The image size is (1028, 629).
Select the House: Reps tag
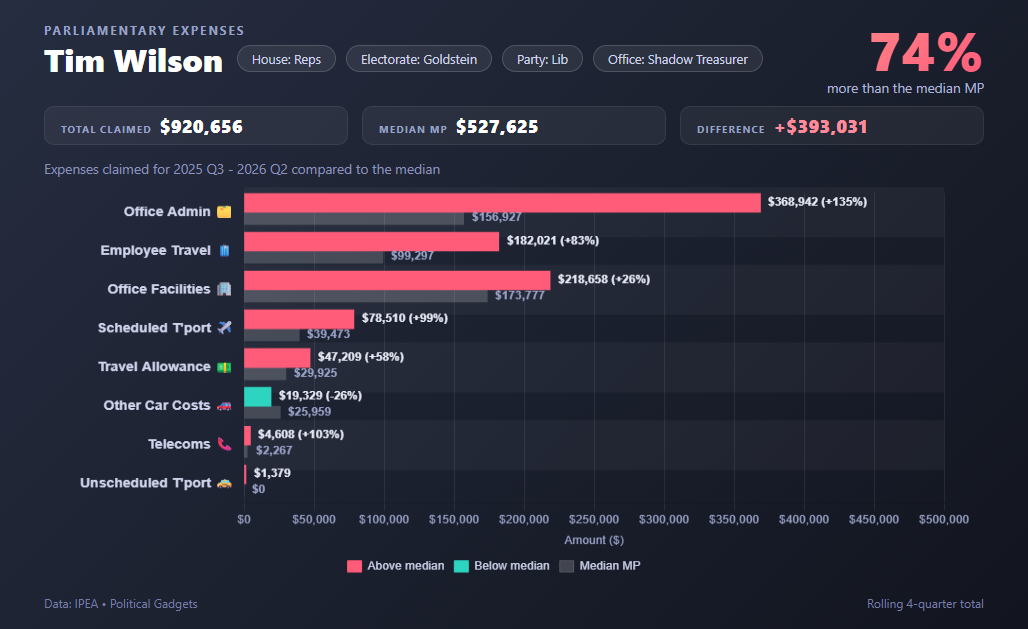287,59
